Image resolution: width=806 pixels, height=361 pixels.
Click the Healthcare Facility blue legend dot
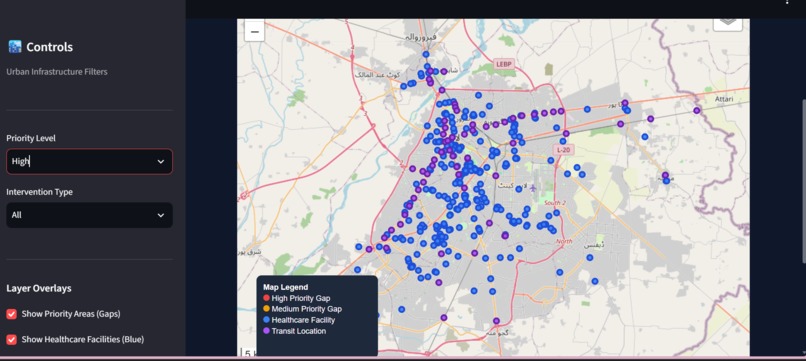266,320
